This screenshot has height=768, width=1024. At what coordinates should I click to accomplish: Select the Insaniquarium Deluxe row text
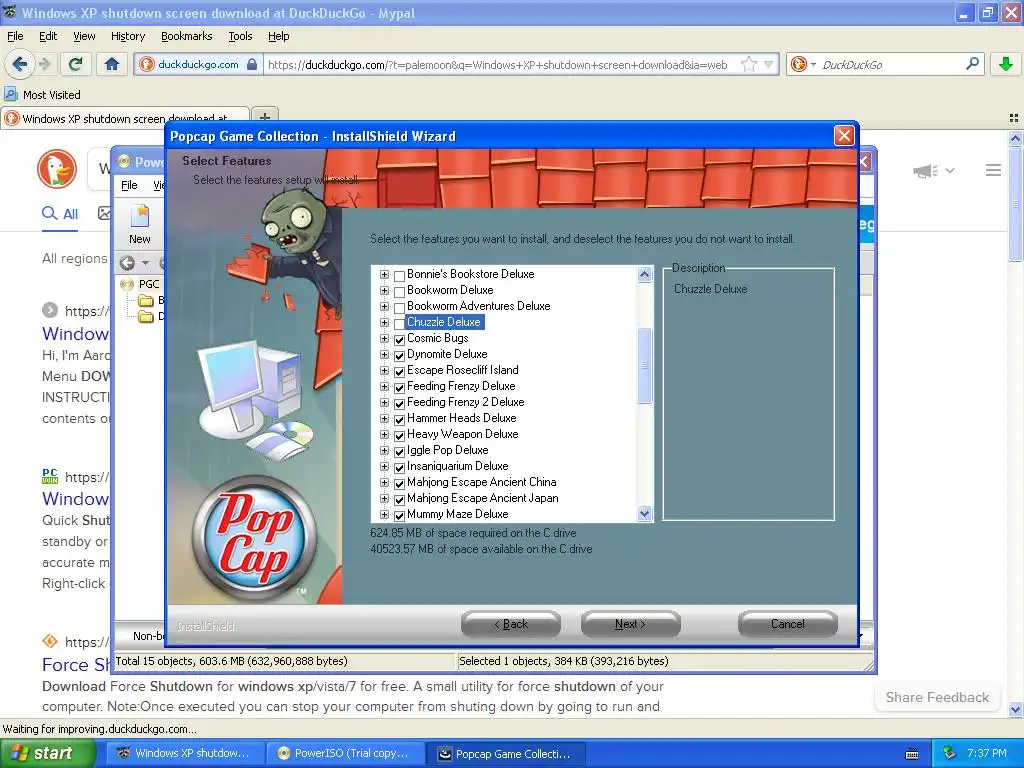pos(457,466)
